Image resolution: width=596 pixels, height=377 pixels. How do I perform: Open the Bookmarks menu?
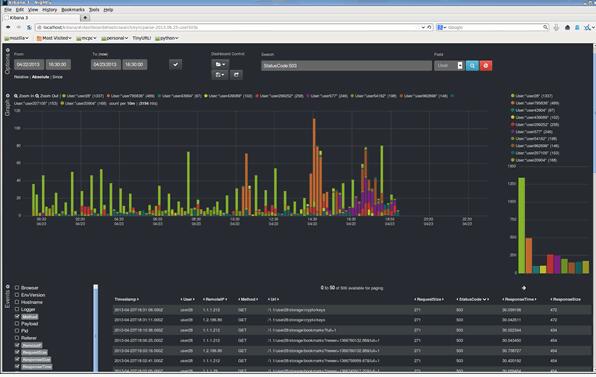tap(73, 10)
